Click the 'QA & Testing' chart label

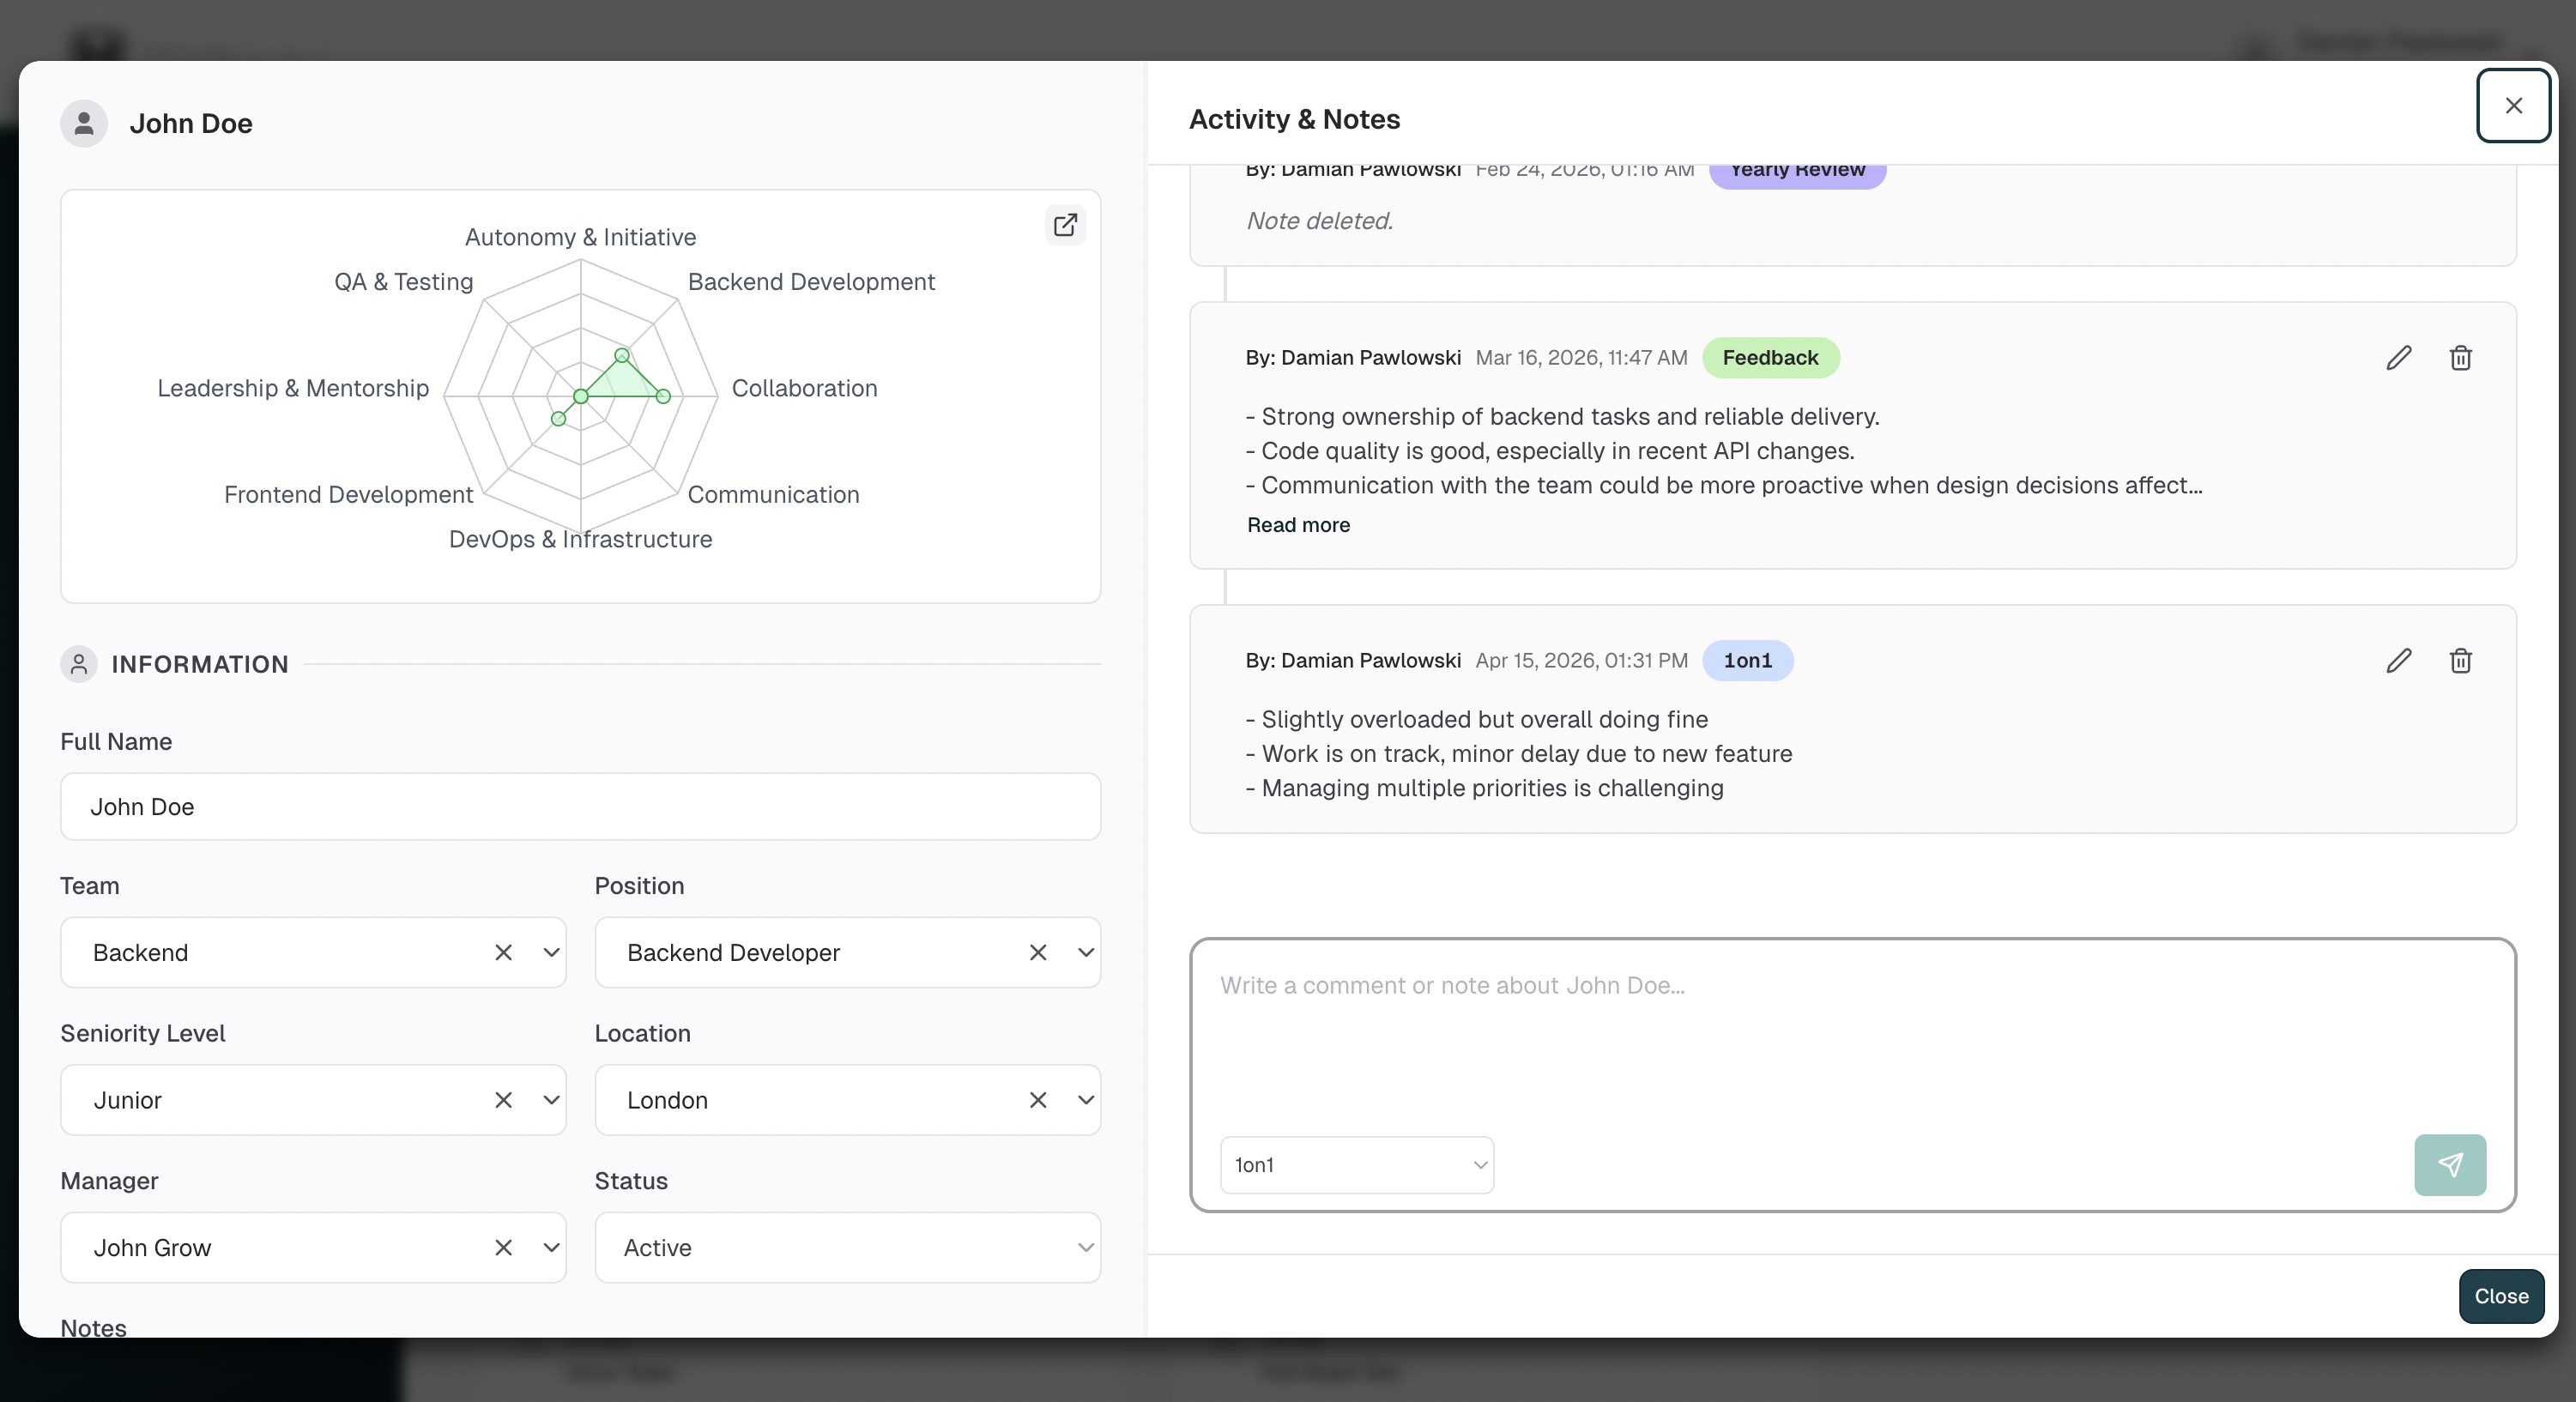(x=403, y=282)
